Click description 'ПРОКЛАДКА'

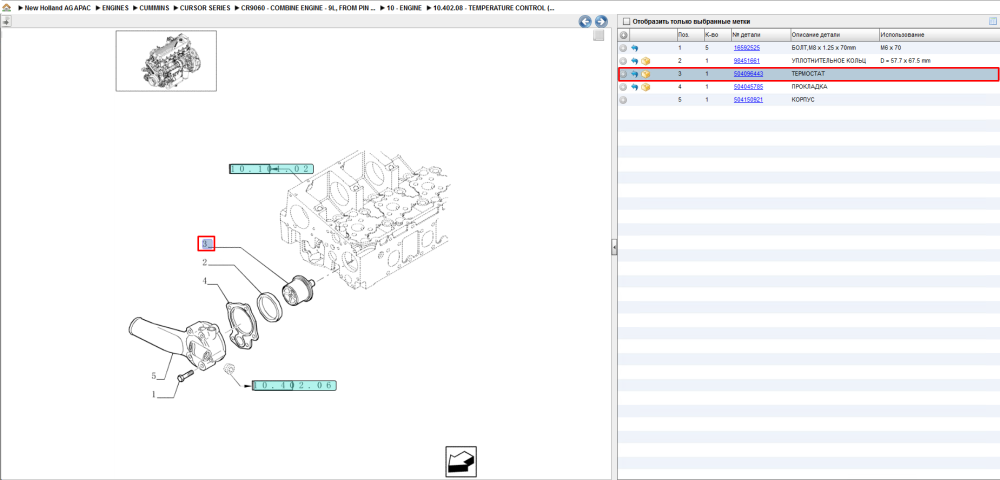[809, 87]
